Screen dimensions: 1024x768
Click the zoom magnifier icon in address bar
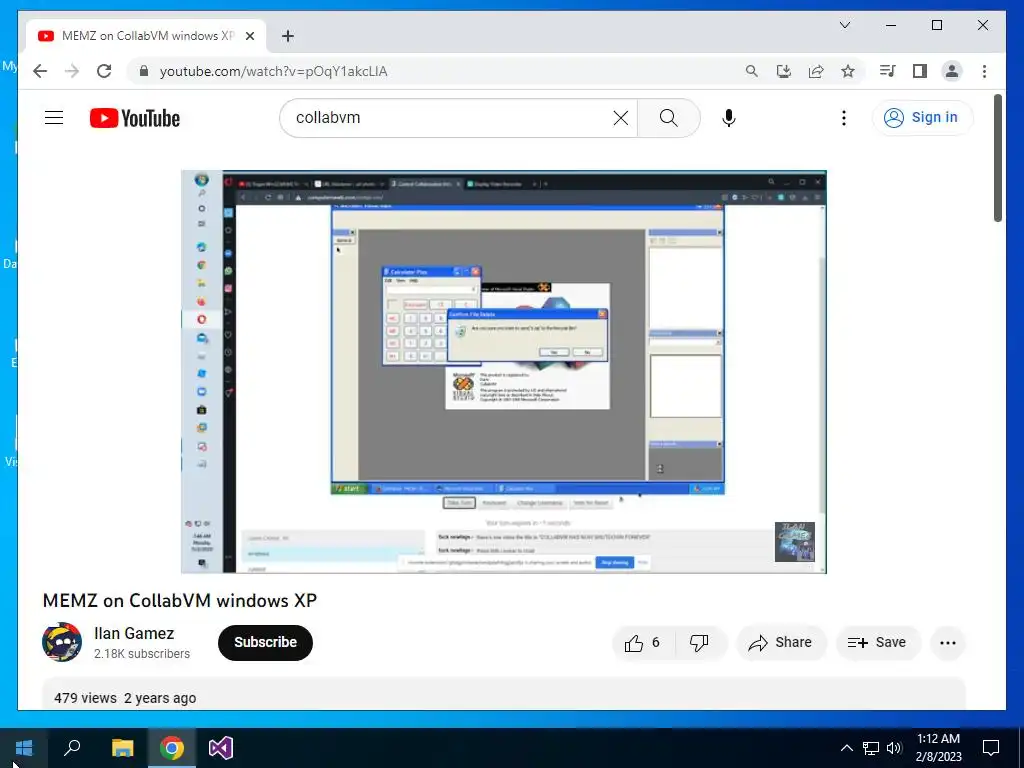(752, 71)
